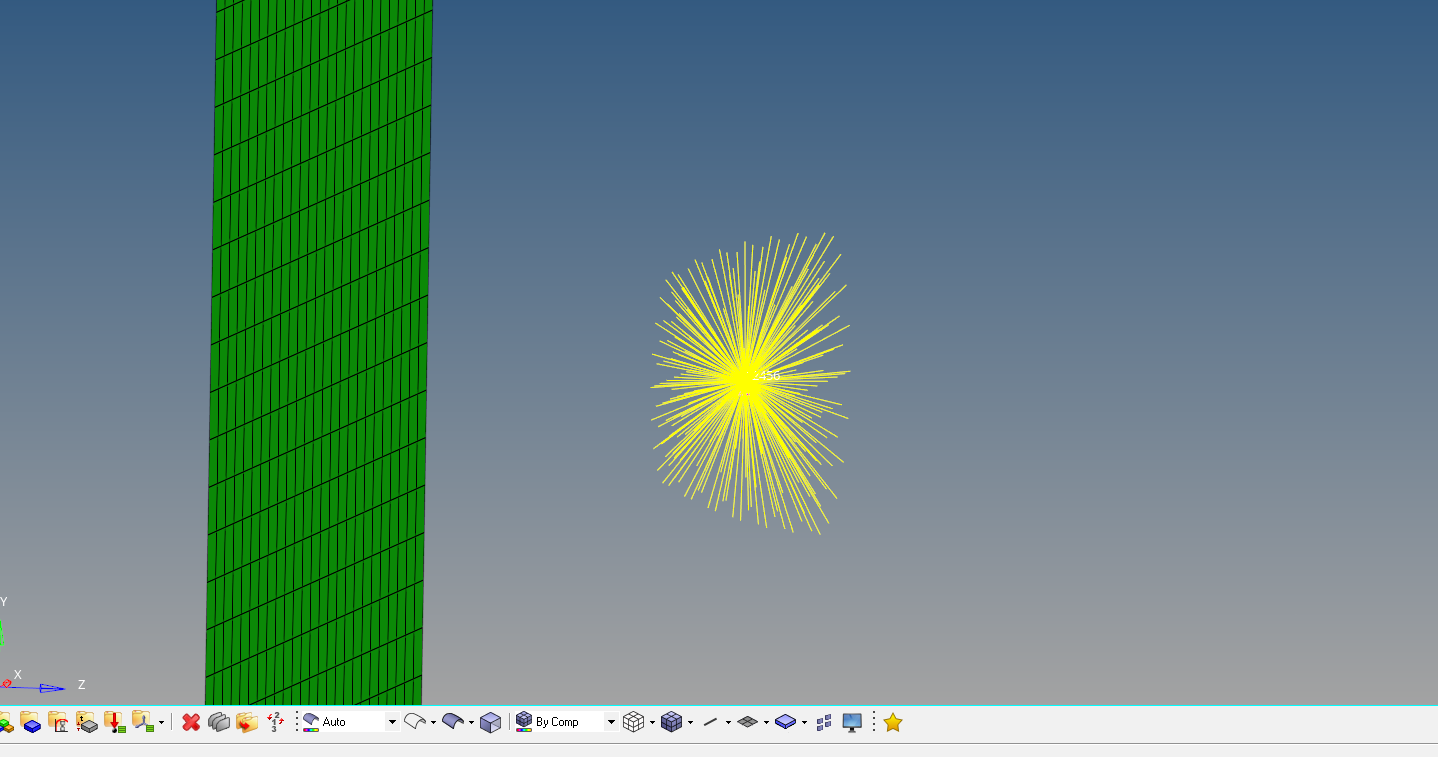Toggle the transparent cube display icon
The width and height of the screenshot is (1438, 757).
(490, 722)
